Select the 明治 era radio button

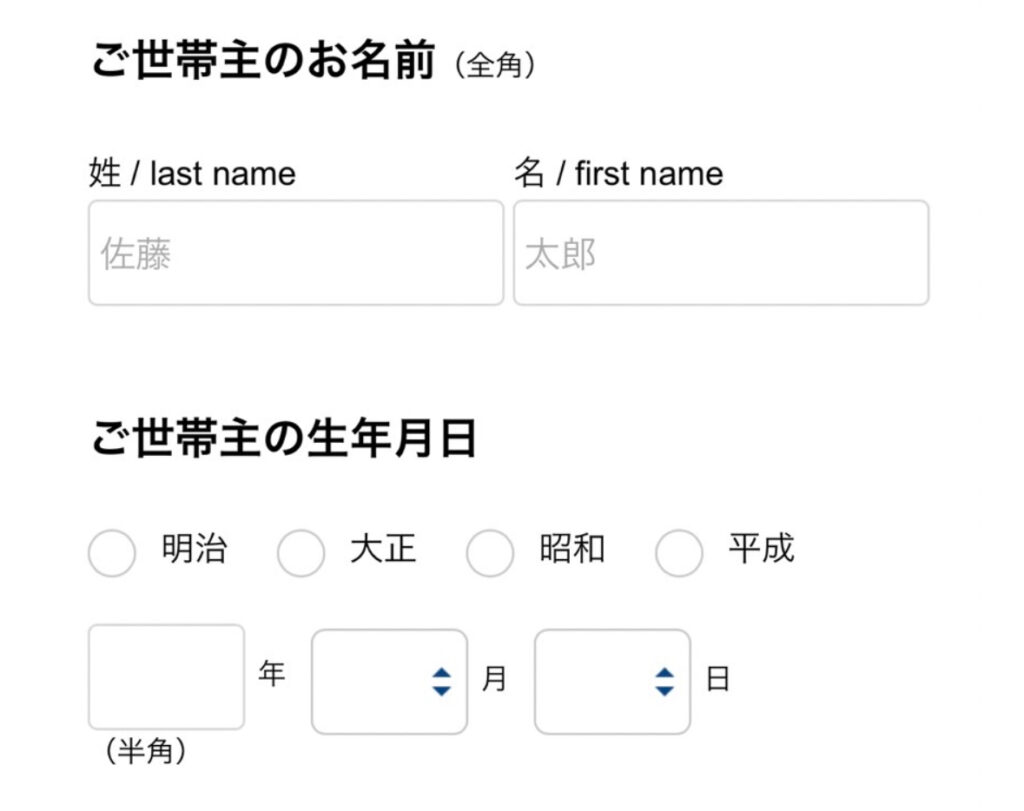point(112,553)
